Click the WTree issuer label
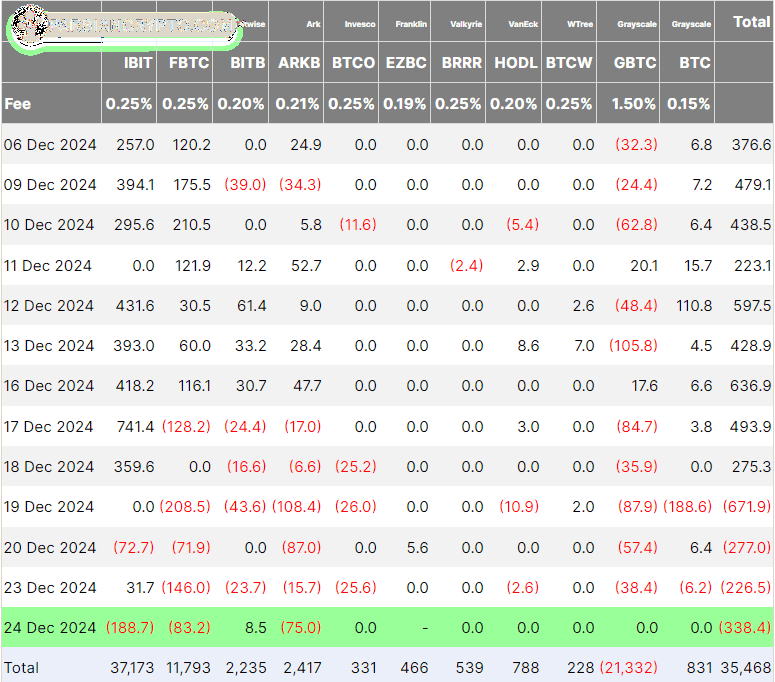Image resolution: width=775 pixels, height=682 pixels. tap(580, 24)
